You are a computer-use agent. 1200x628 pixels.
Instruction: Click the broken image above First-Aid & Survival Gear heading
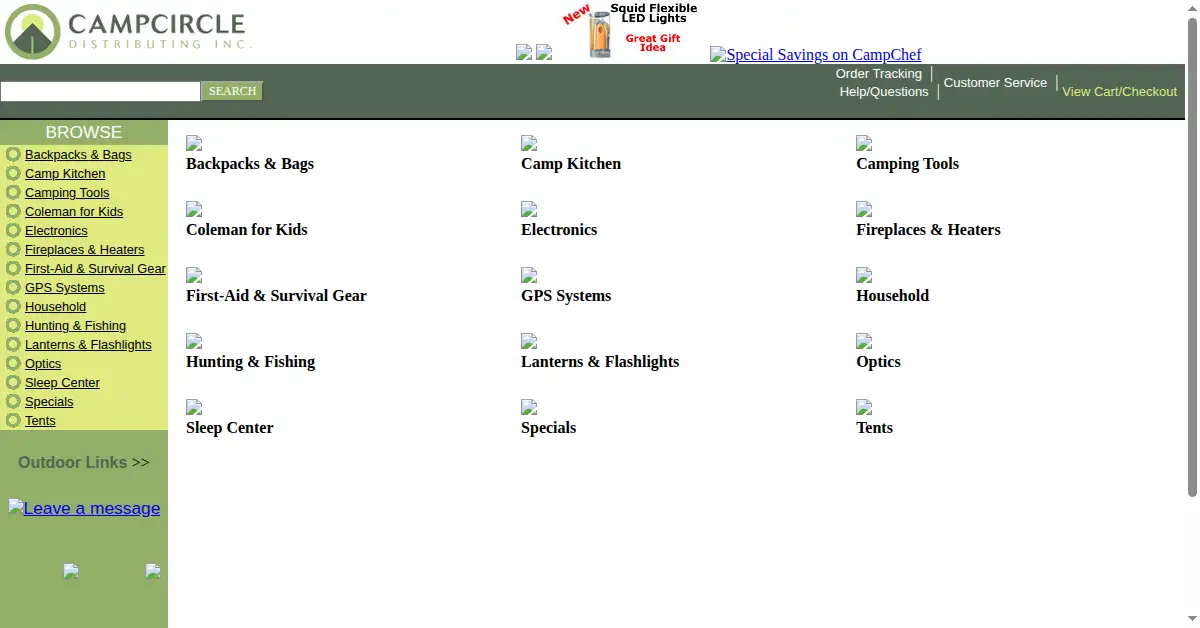click(194, 275)
